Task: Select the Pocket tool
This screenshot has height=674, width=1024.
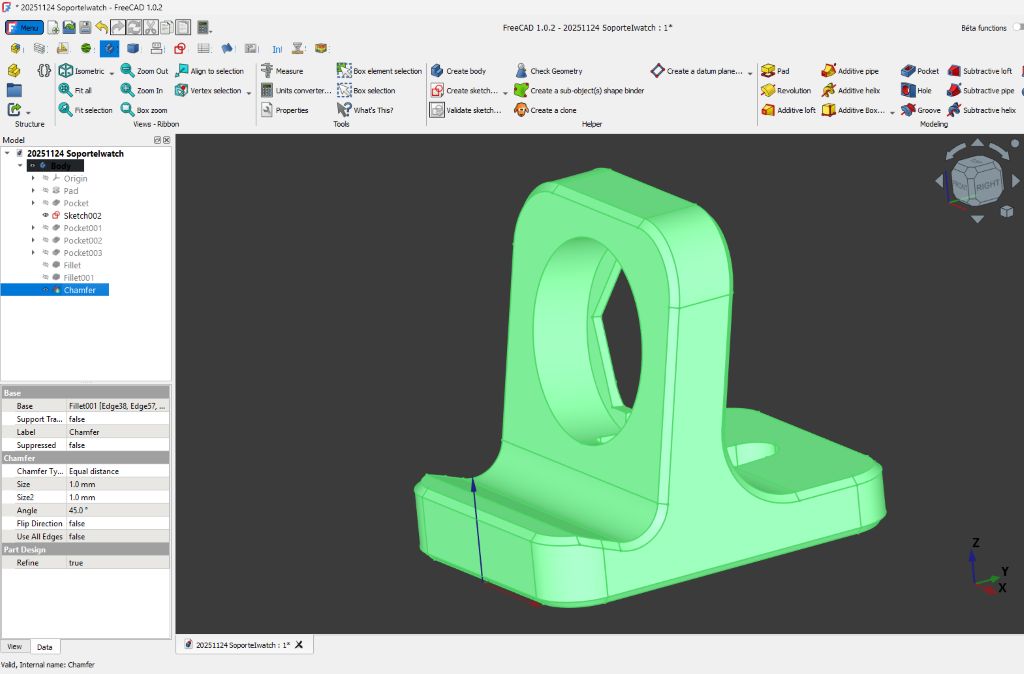Action: [x=920, y=71]
